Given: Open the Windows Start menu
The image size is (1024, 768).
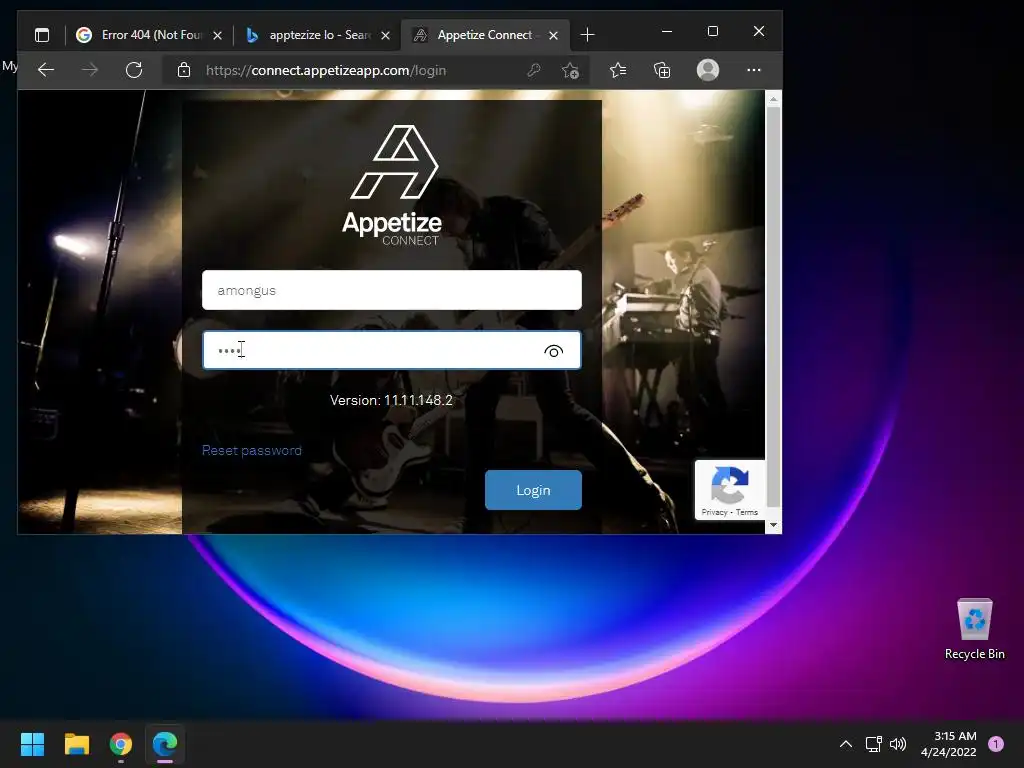Looking at the screenshot, I should [x=32, y=744].
